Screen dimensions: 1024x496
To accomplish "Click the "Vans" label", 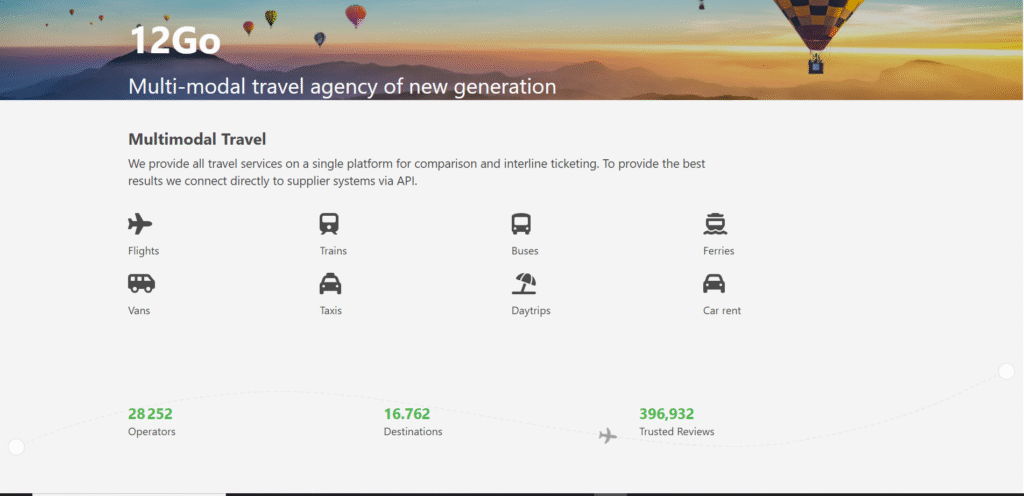I will click(x=139, y=311).
